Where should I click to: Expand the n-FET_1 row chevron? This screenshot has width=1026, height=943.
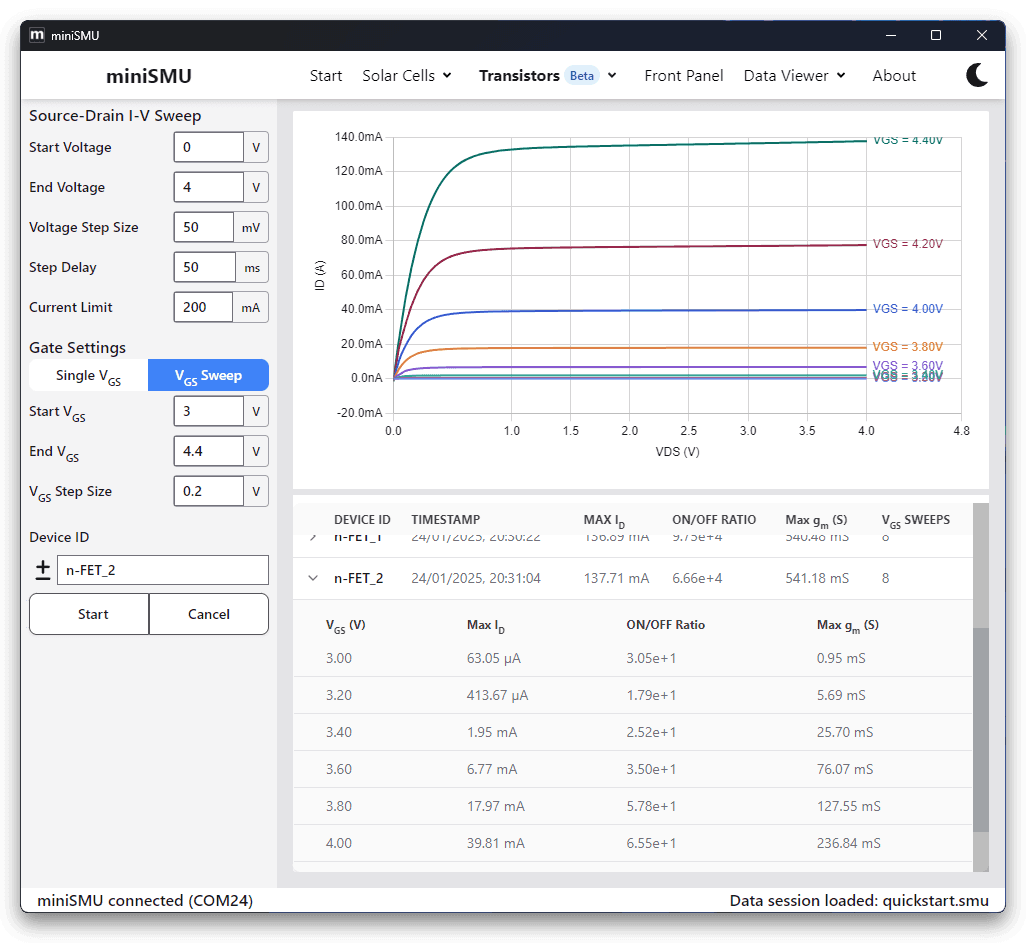313,537
